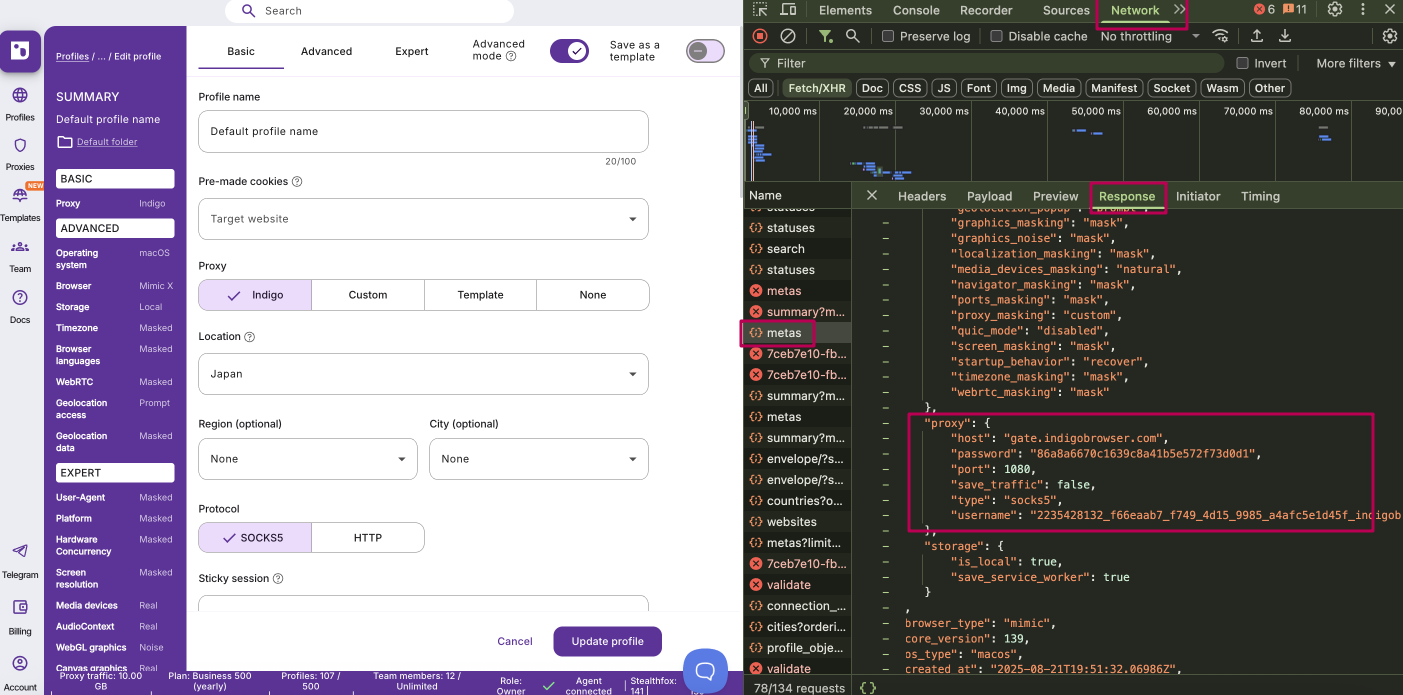Filter requests by Doc type

(872, 88)
